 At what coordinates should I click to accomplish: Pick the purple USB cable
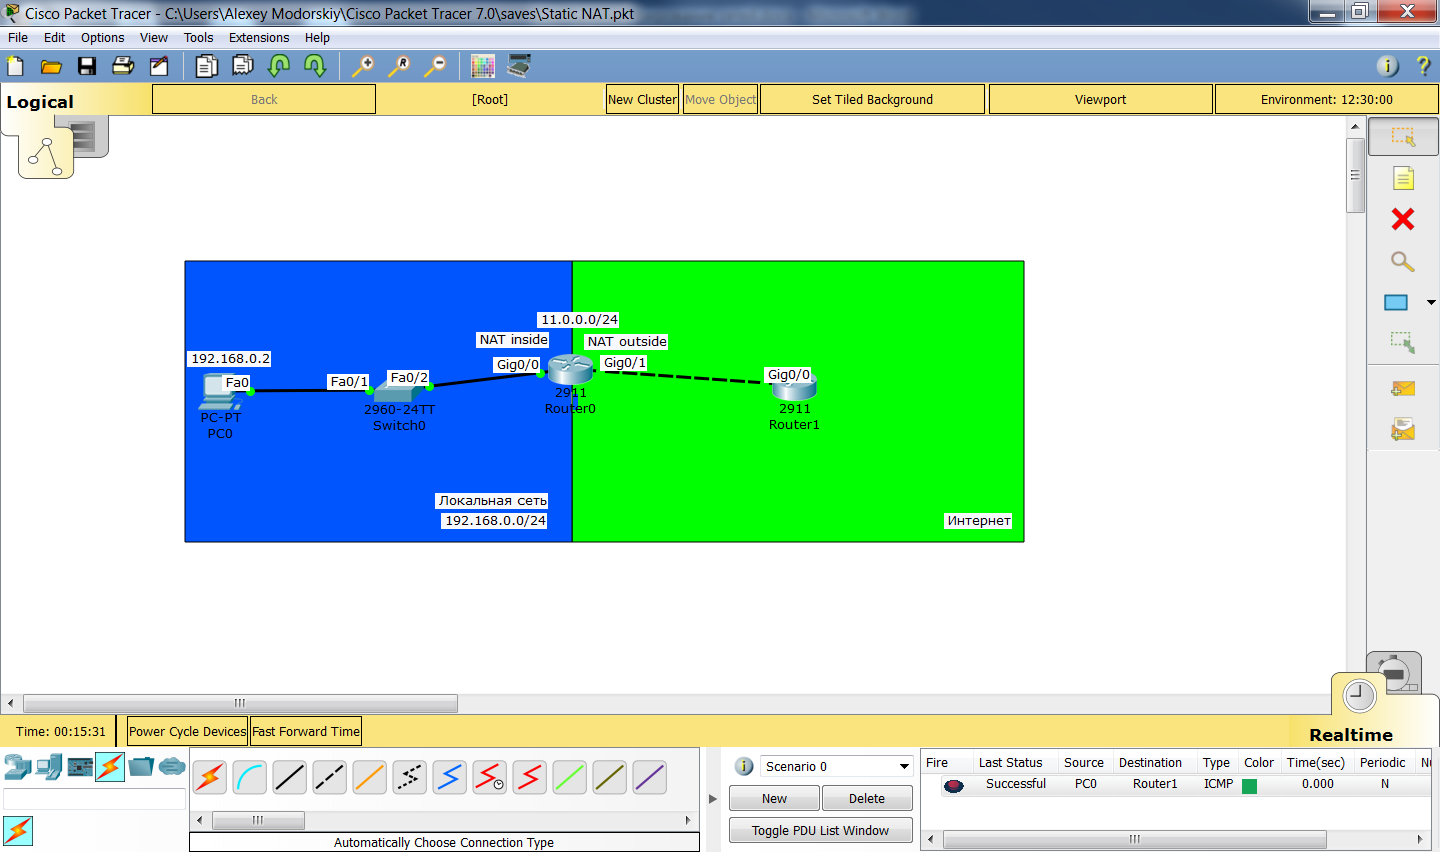[650, 777]
